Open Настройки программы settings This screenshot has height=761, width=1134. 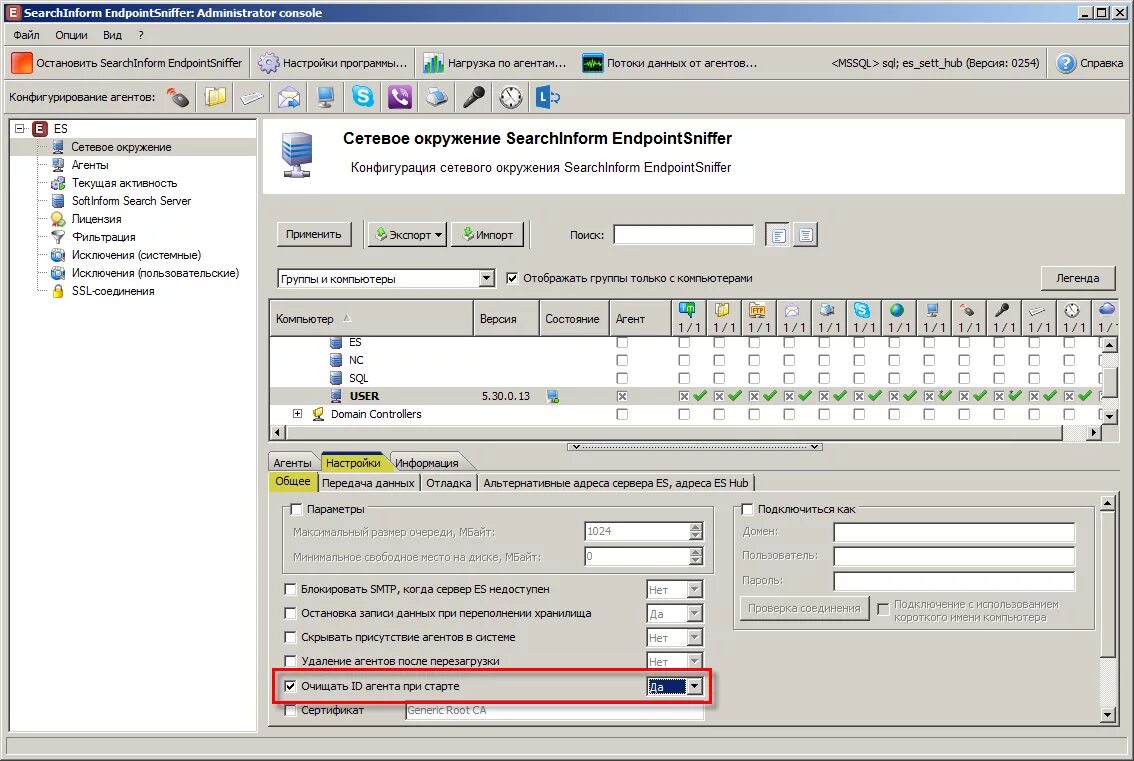coord(333,63)
